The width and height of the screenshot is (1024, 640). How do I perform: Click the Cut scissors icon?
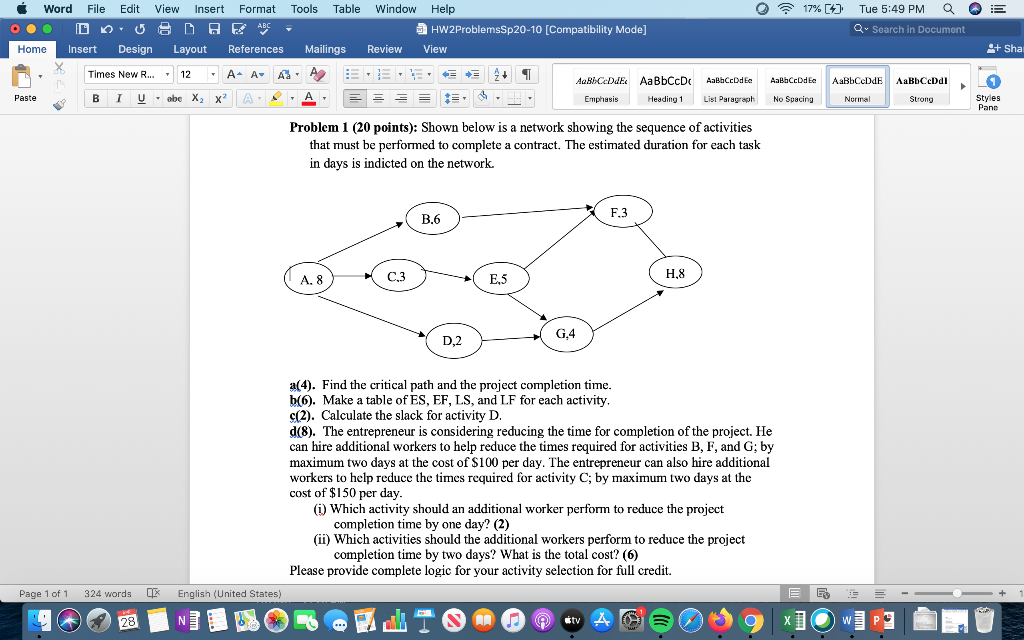pos(59,68)
